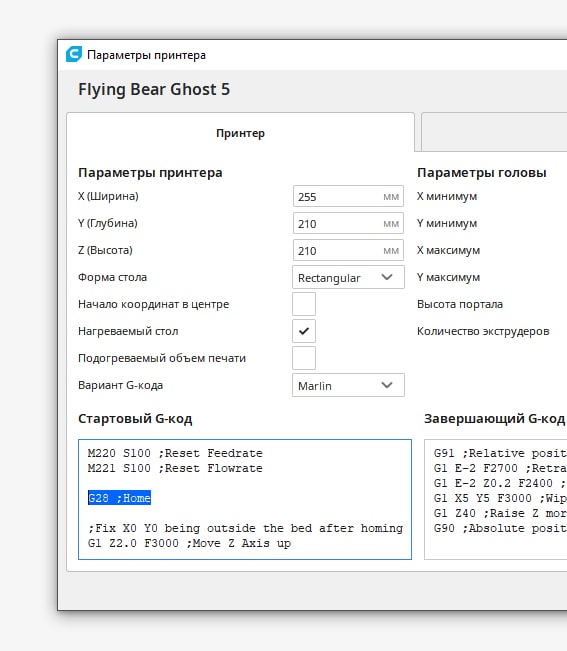Click the Параметры головы section heading

pyautogui.click(x=482, y=172)
